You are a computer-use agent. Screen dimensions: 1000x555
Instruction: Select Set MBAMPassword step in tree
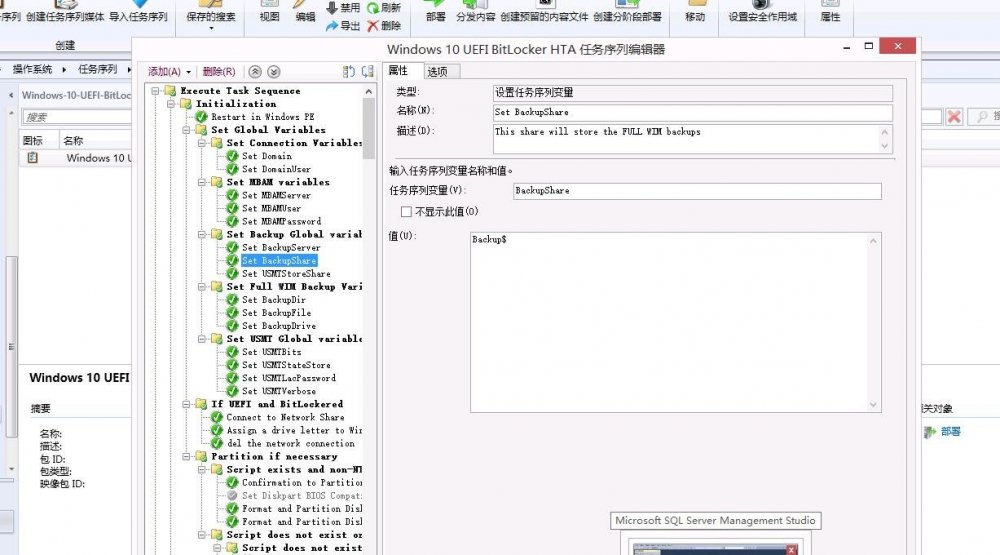281,221
